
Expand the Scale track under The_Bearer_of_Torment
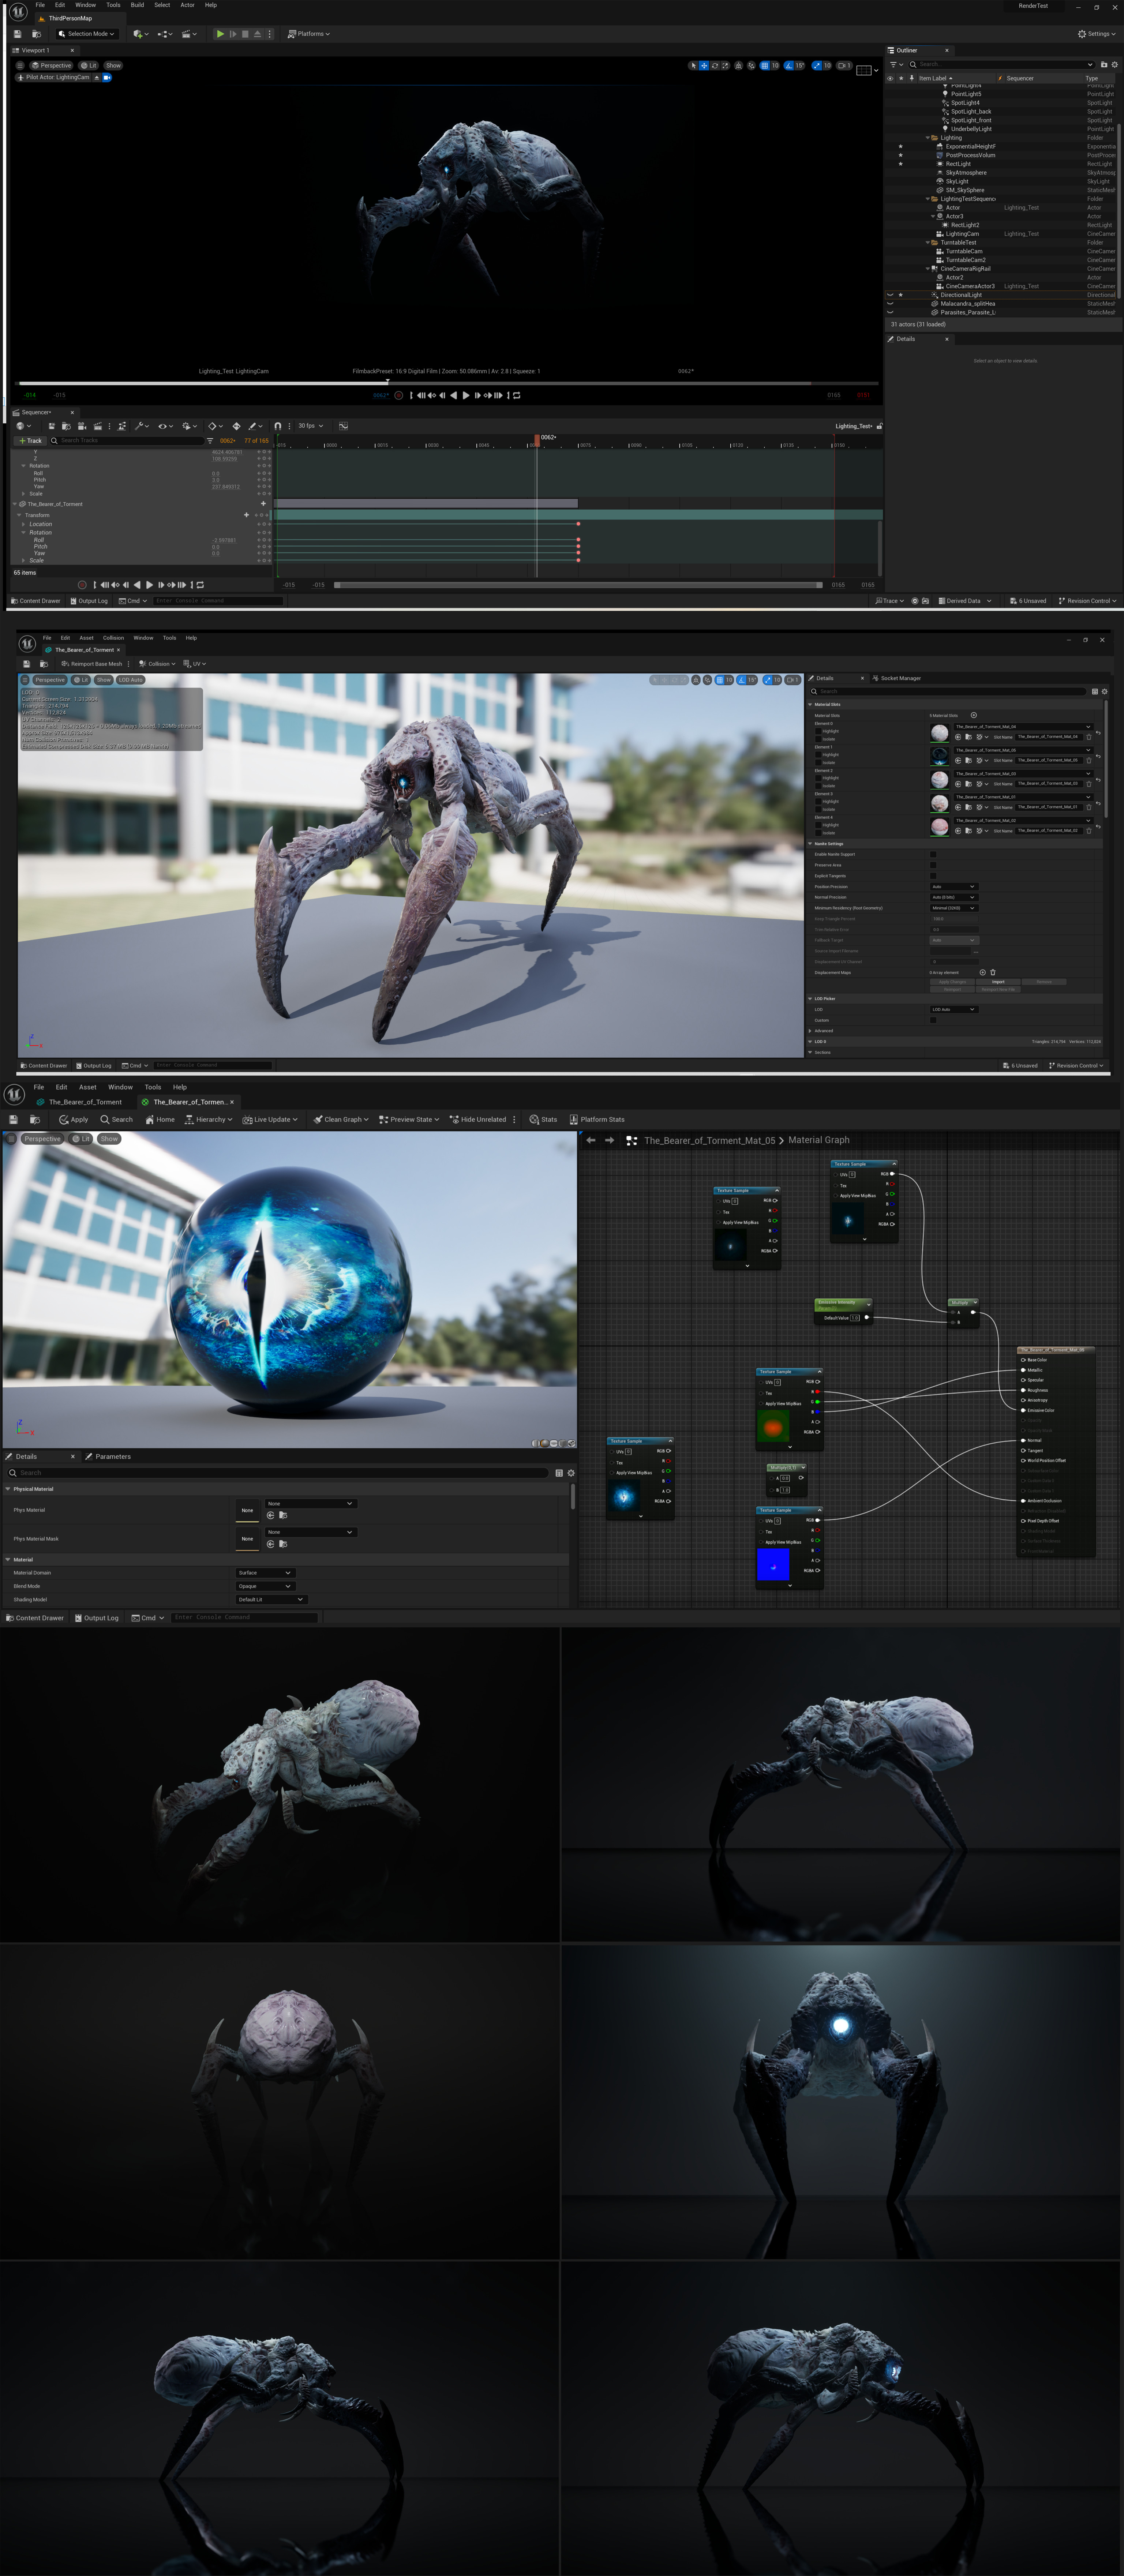click(23, 560)
